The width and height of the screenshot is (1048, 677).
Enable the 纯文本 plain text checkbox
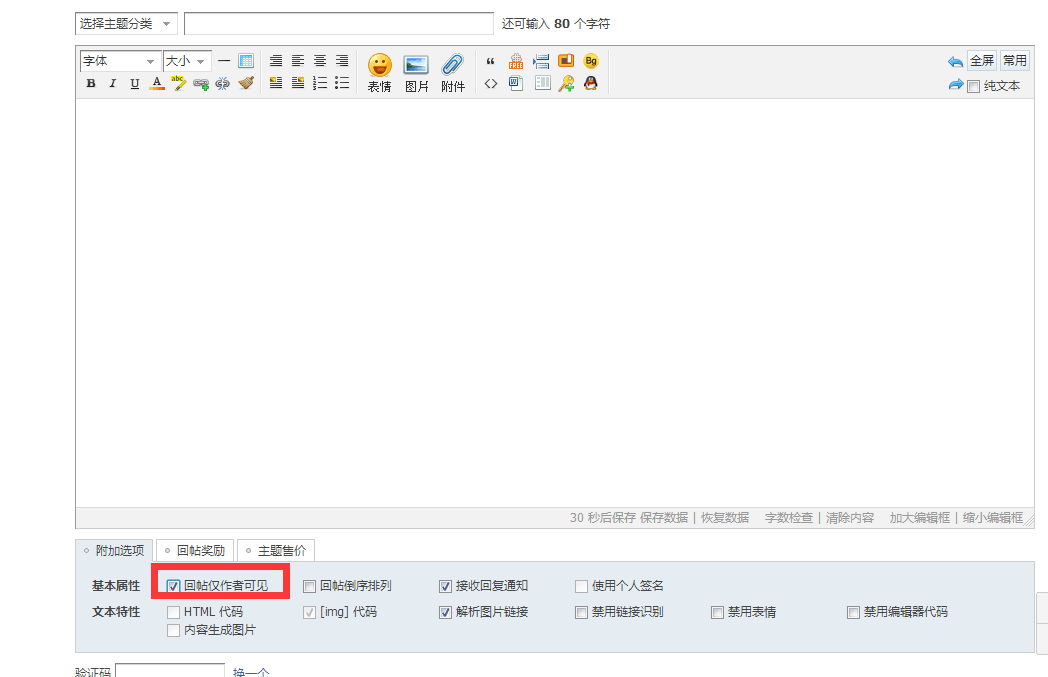tap(974, 86)
